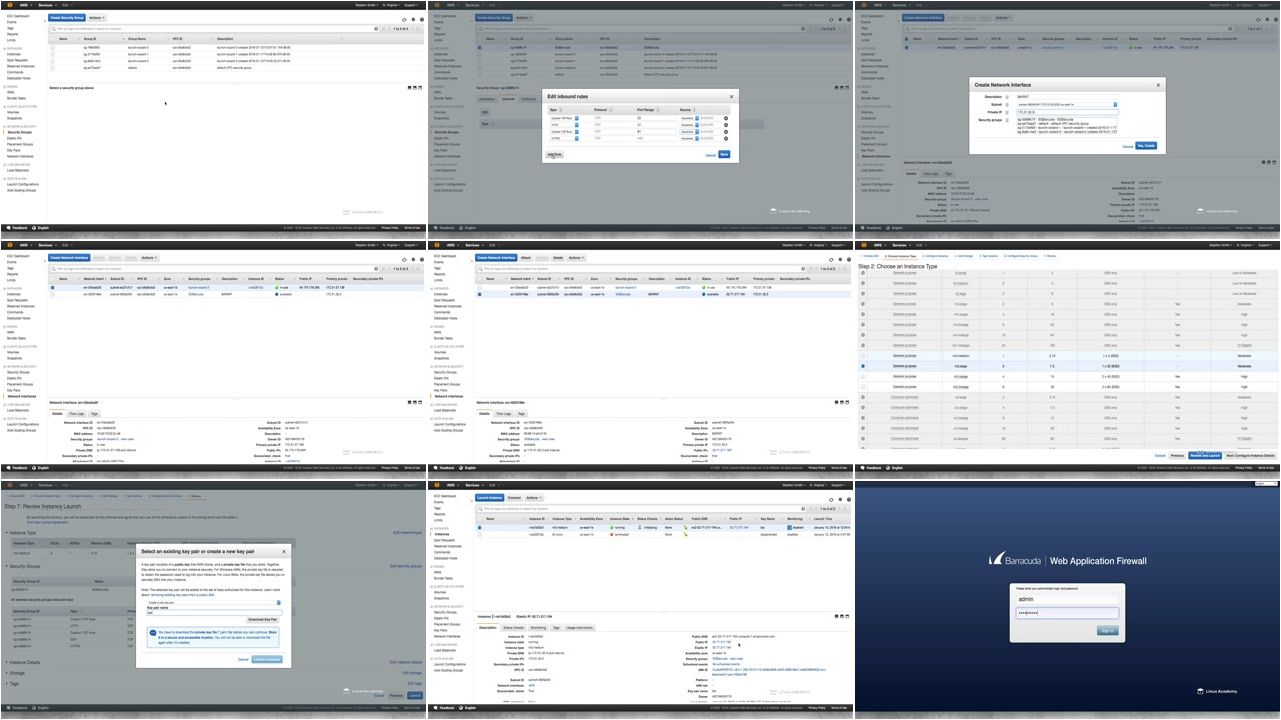
Task: Open Subnet dropdown in Create Network Interface
Action: point(1067,104)
